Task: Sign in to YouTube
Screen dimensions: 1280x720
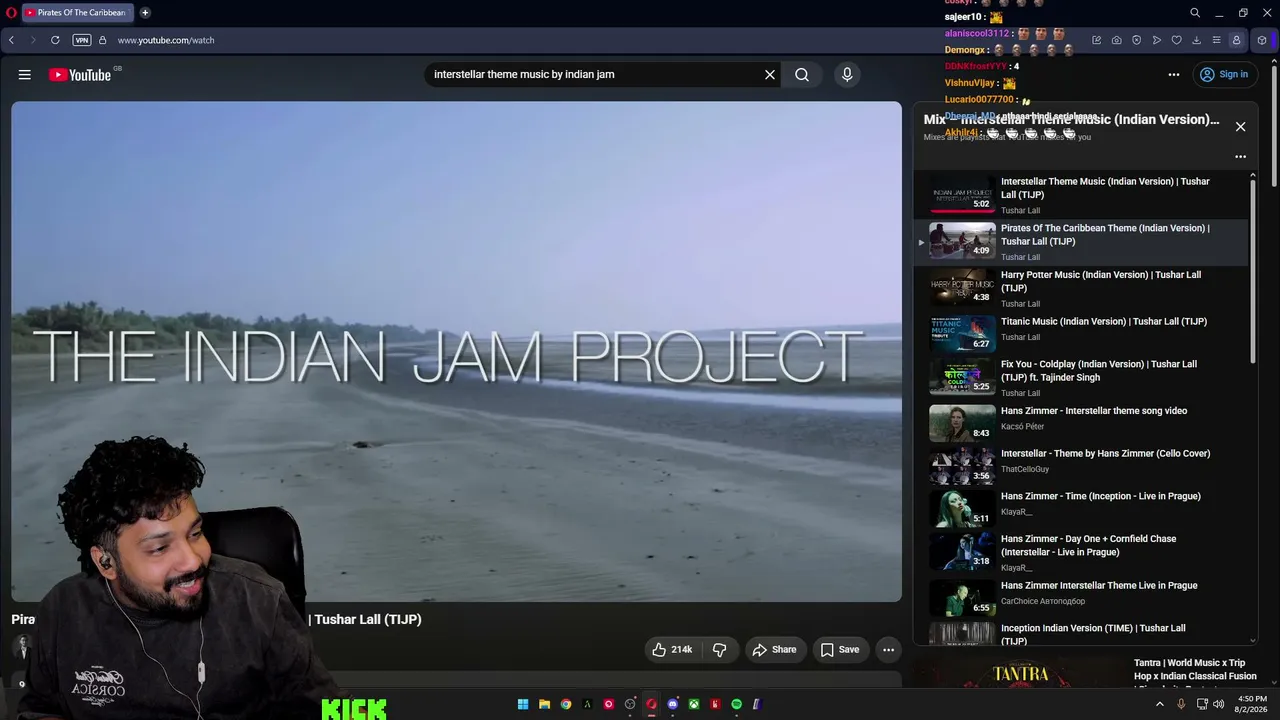Action: pyautogui.click(x=1224, y=75)
